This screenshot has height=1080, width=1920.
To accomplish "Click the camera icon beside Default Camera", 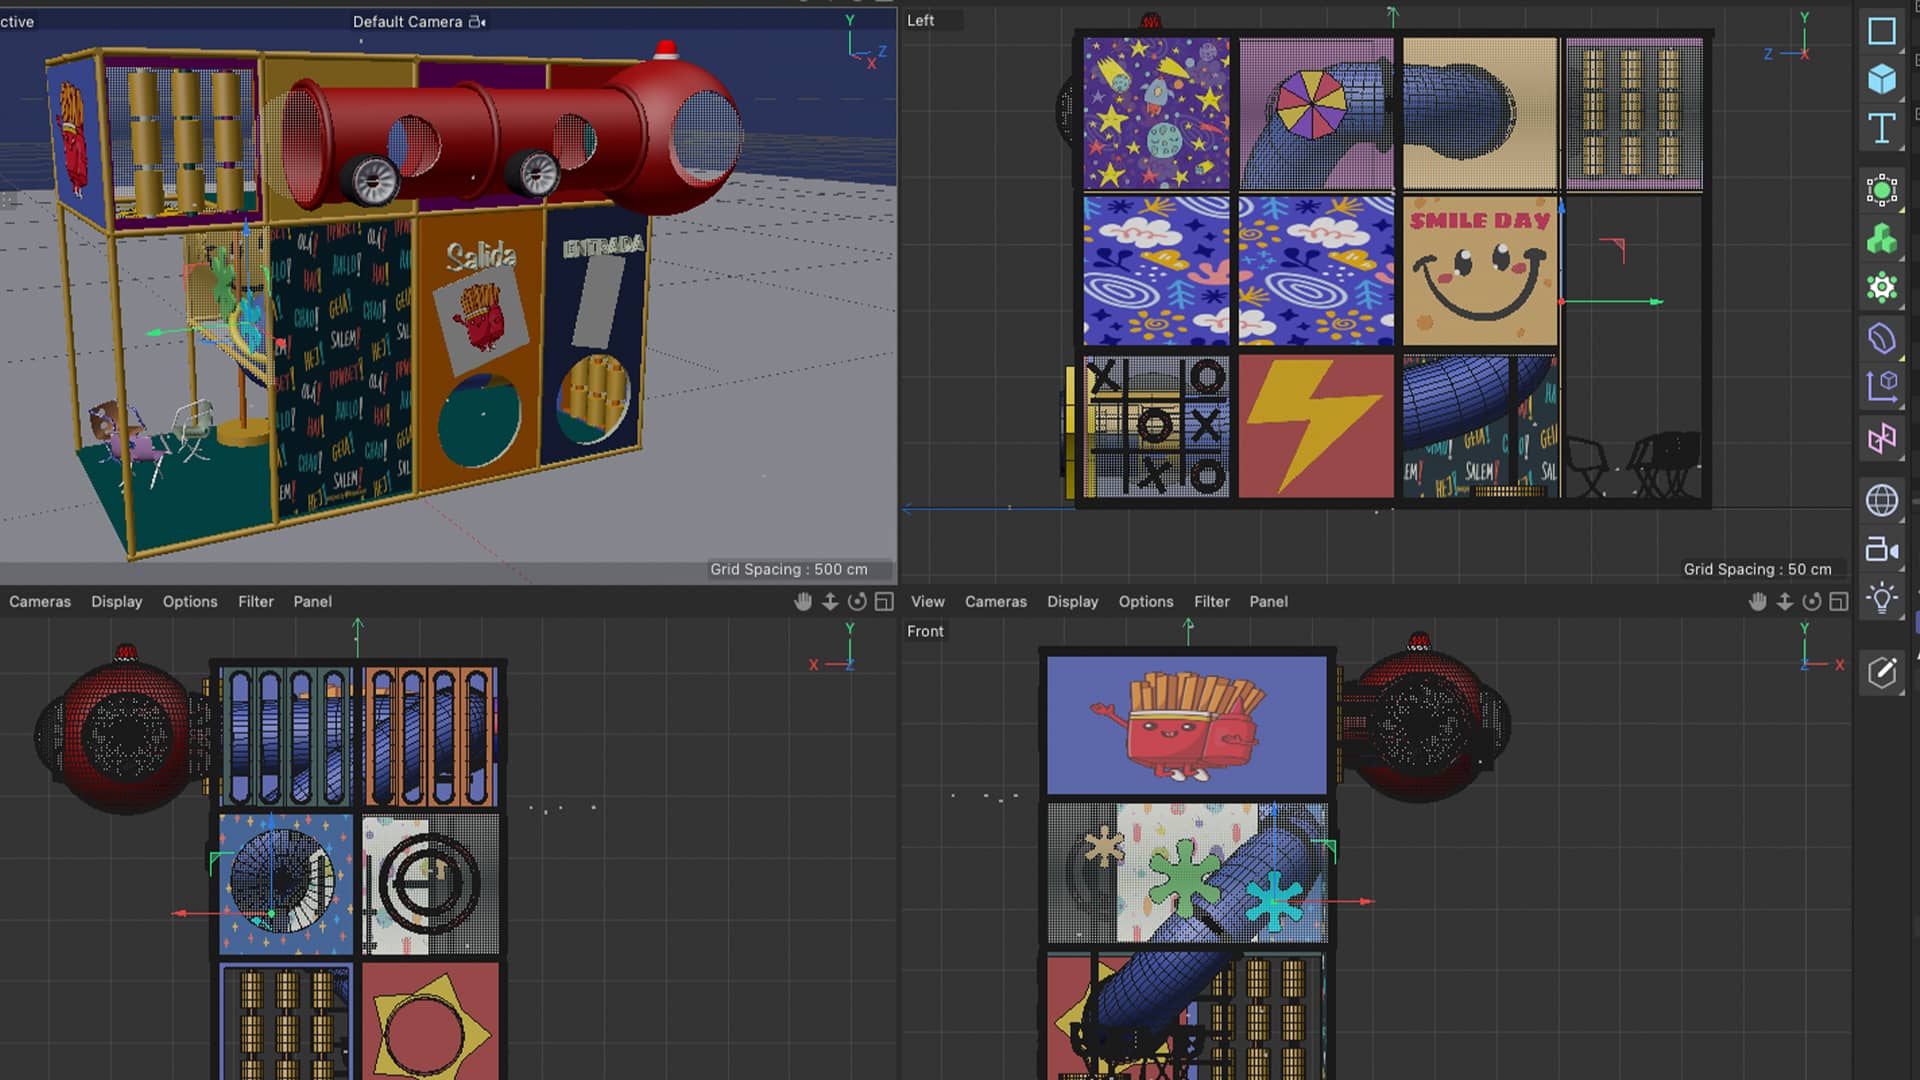I will tap(477, 22).
